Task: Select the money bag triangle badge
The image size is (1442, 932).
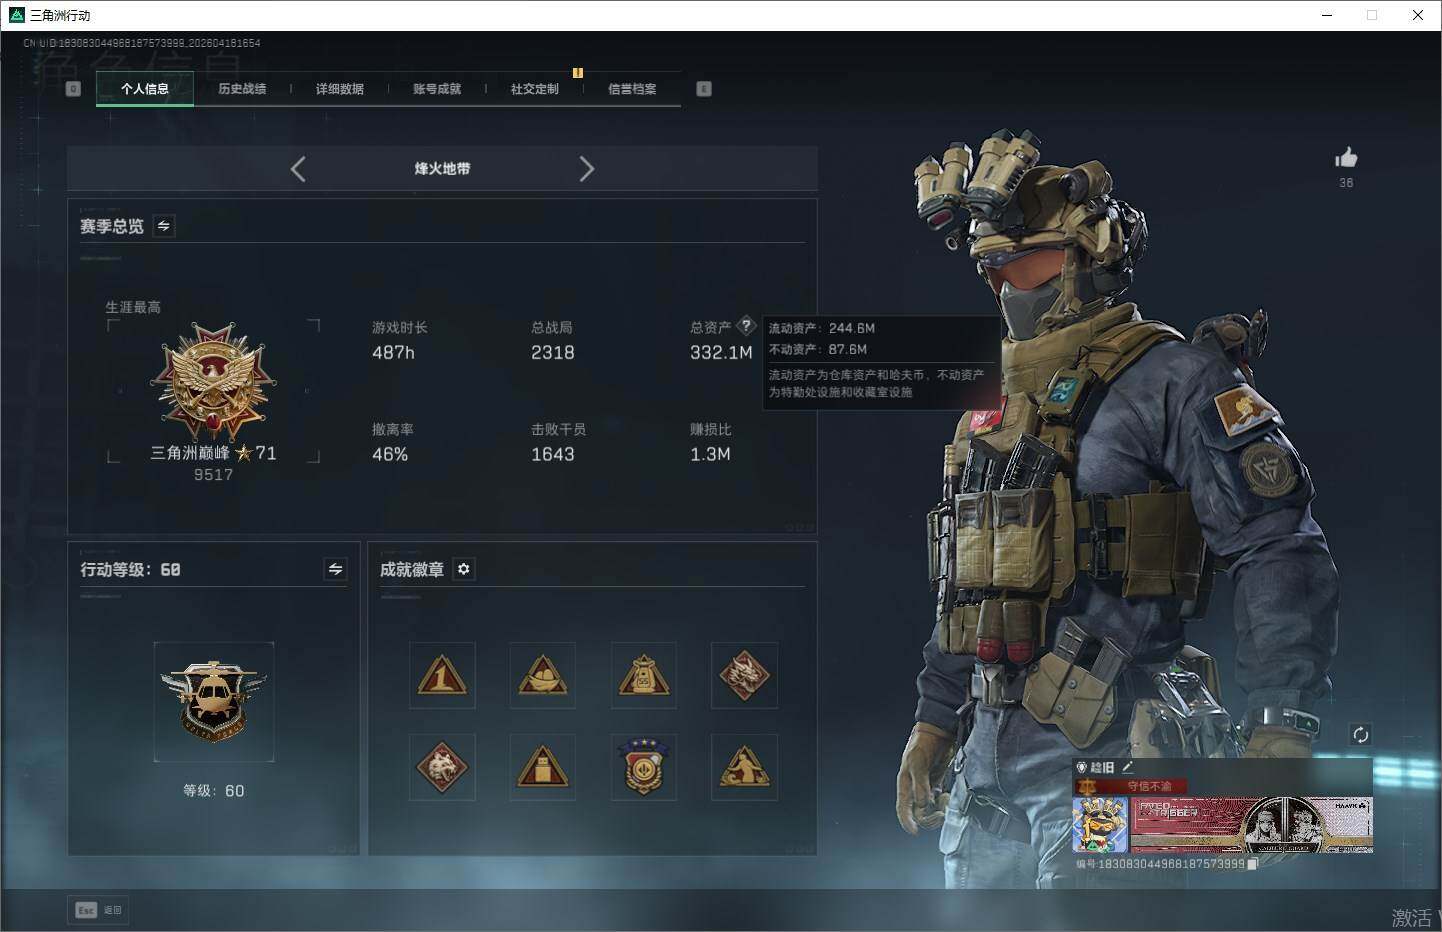Action: pyautogui.click(x=644, y=675)
